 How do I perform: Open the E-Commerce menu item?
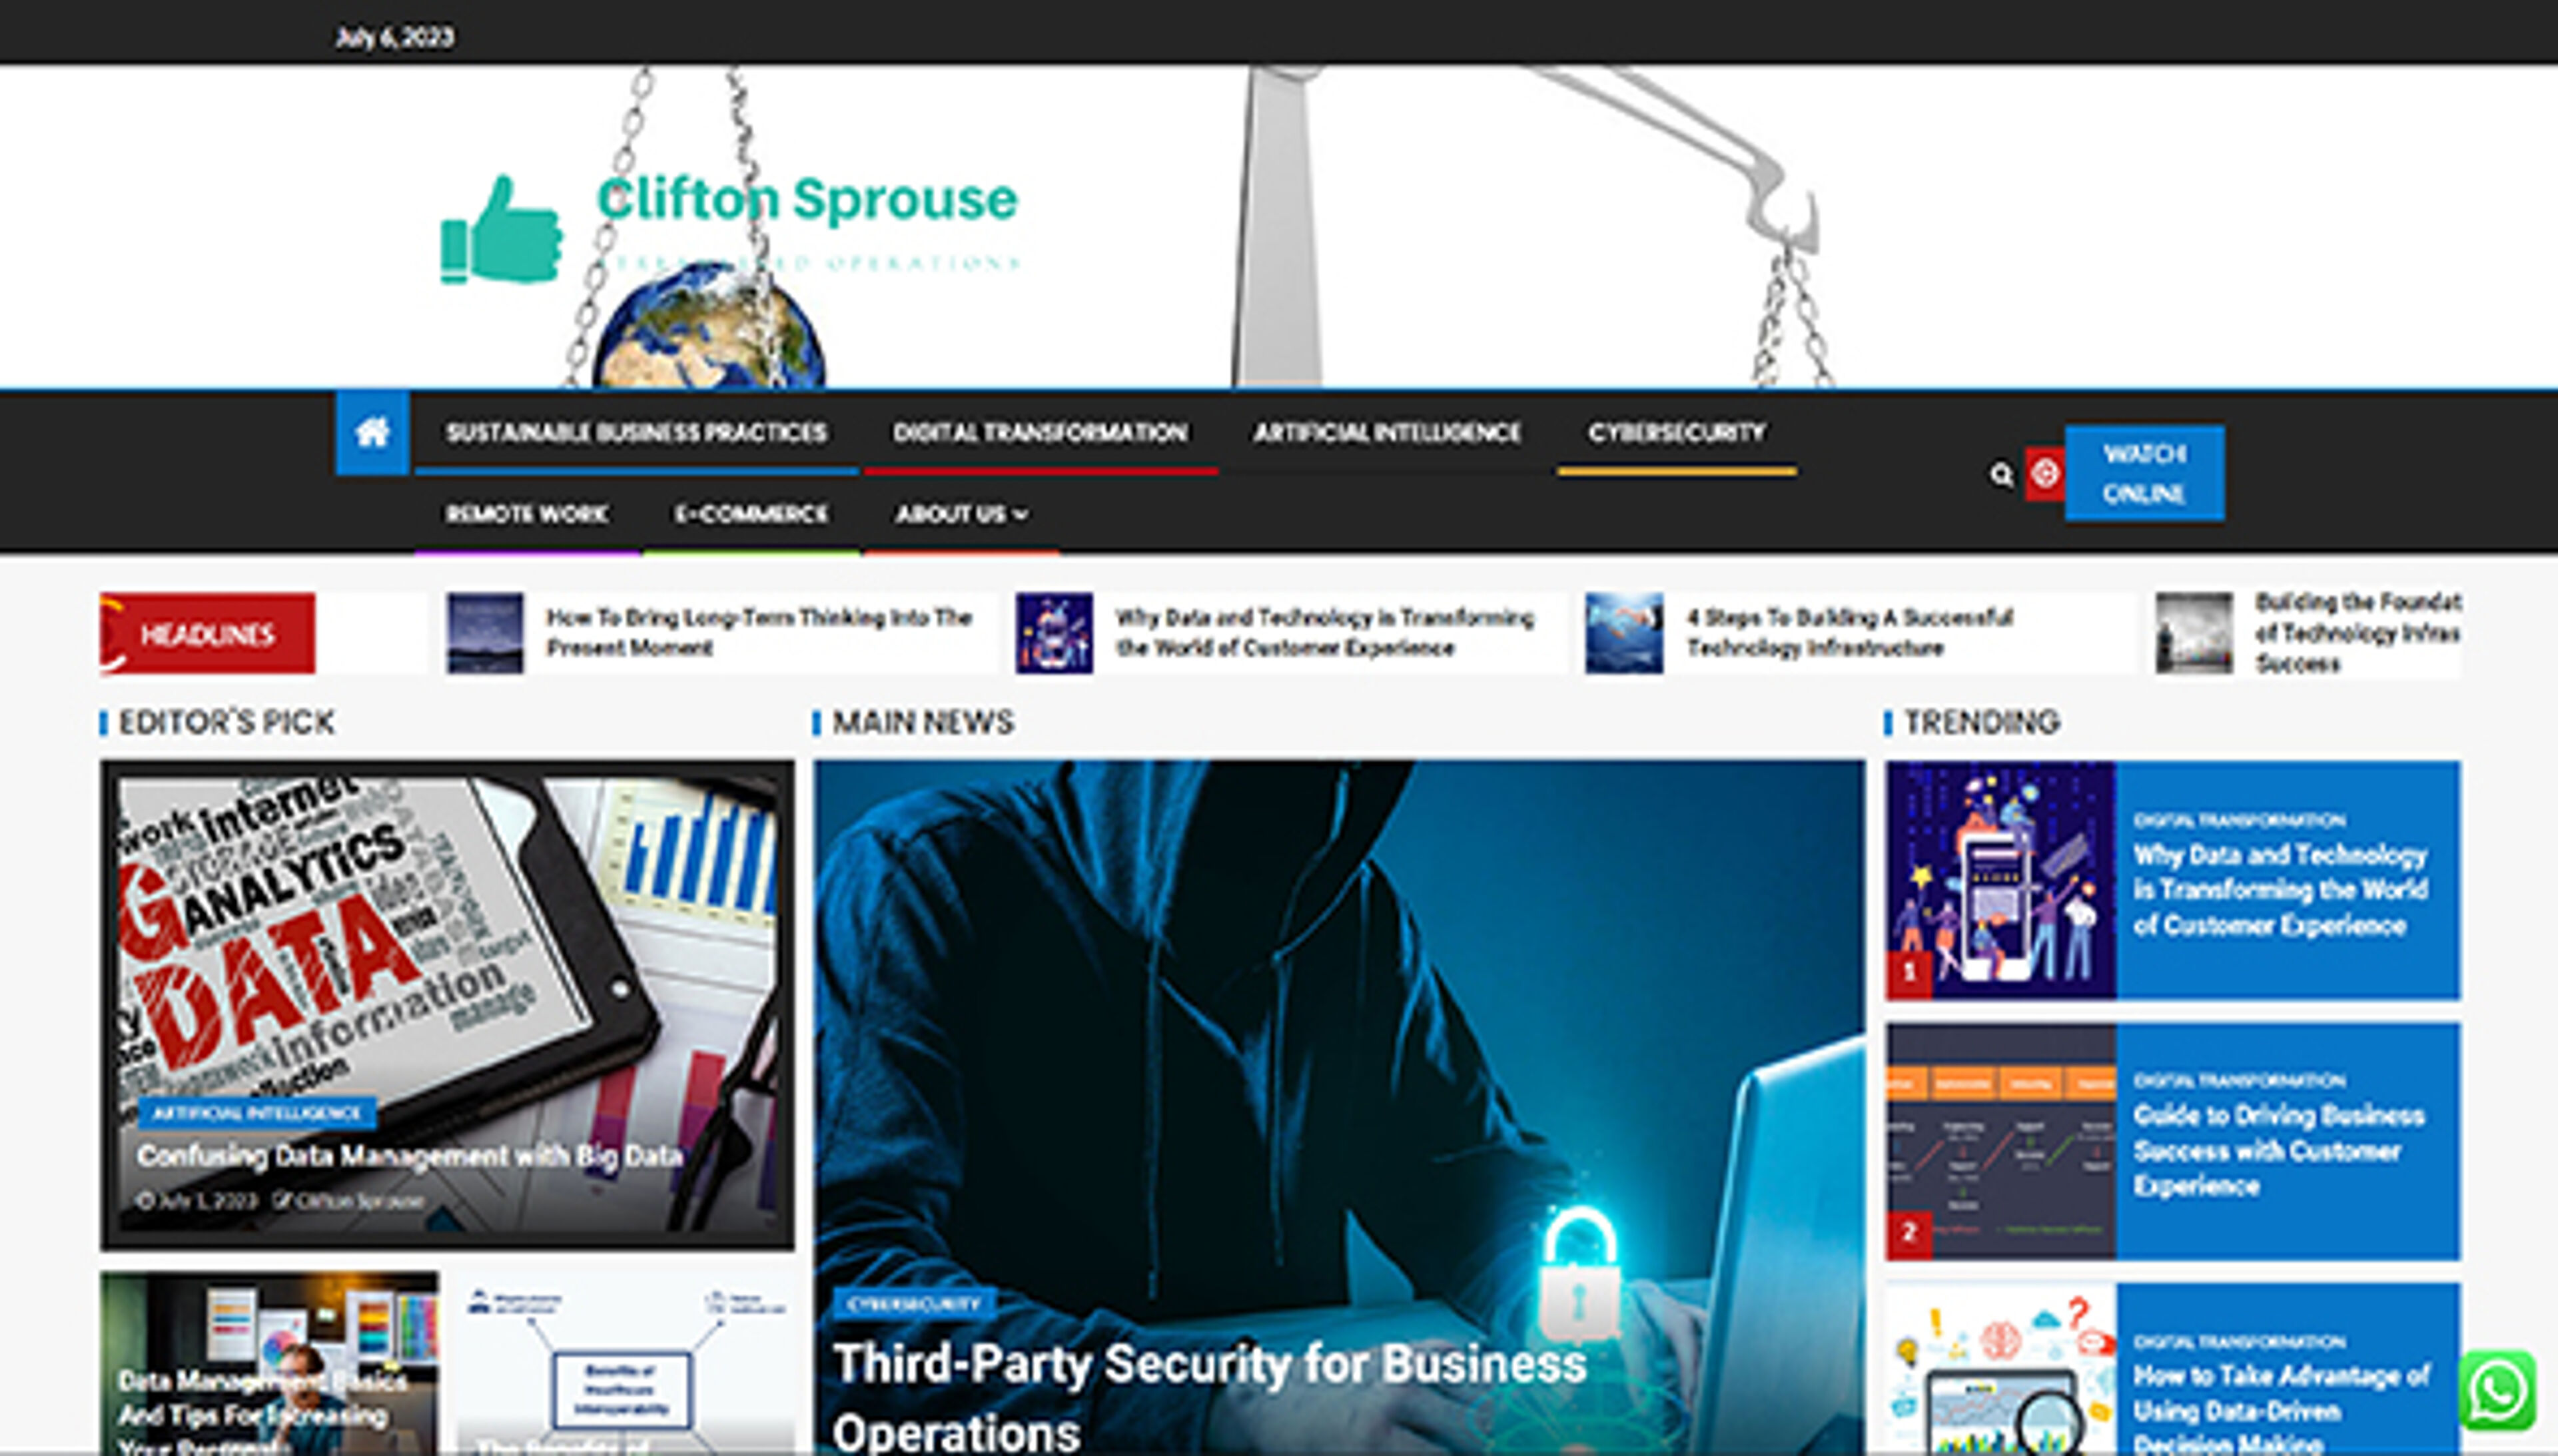click(x=751, y=514)
